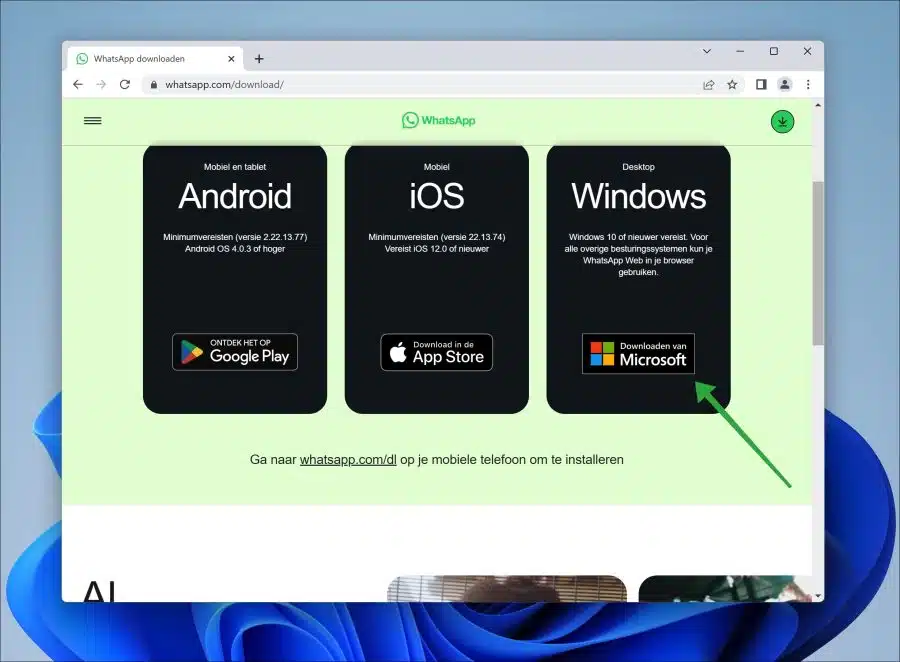Go back to previous page
900x662 pixels.
78,84
